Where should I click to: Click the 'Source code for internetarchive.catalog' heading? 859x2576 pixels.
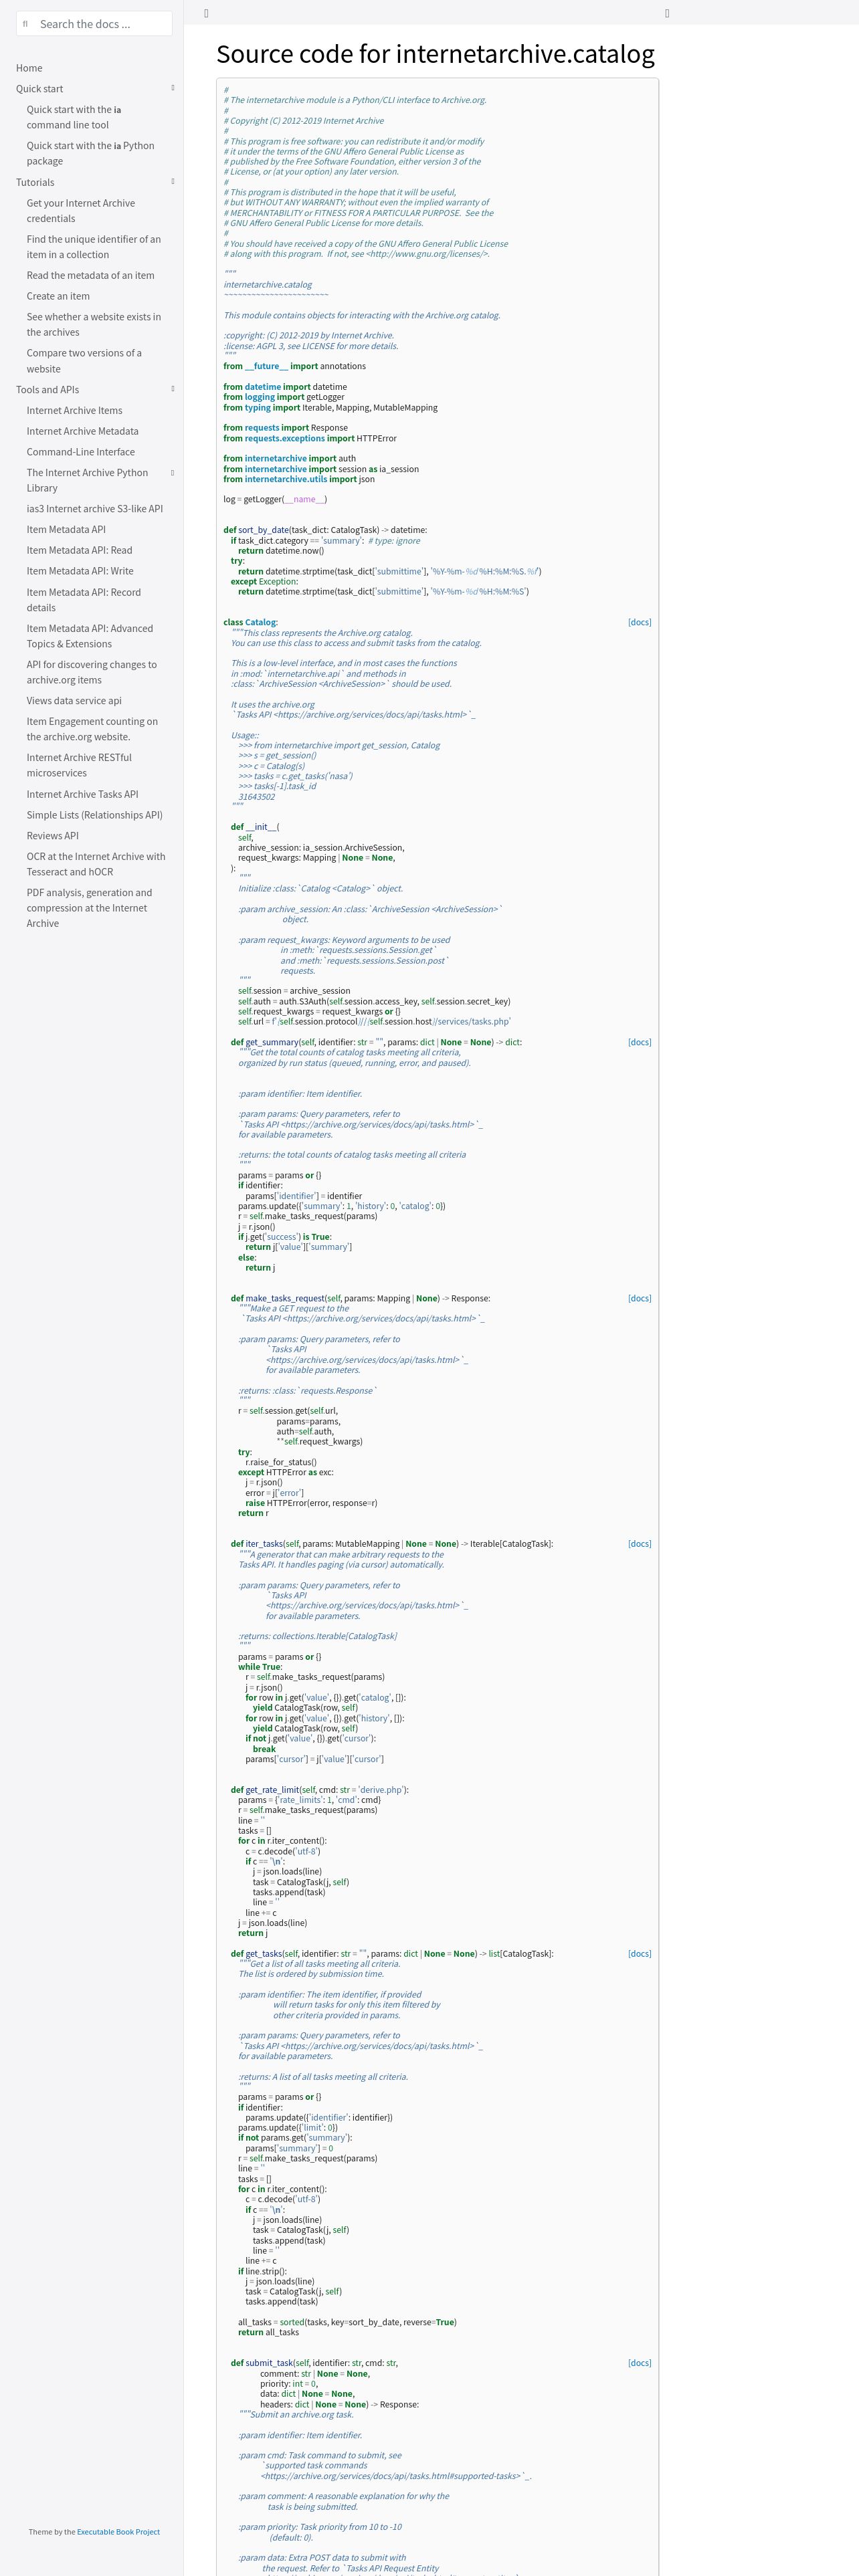point(435,54)
